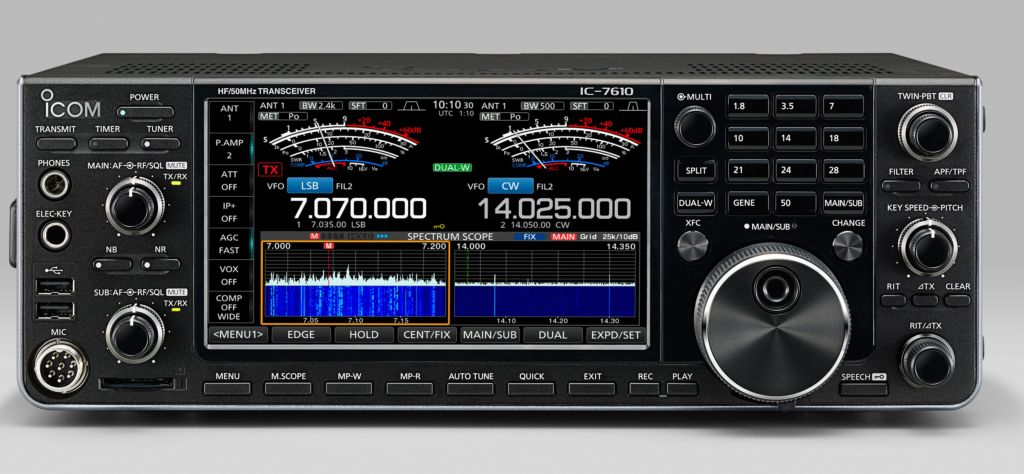
Task: Tap P.AMP 2 preamp setting
Action: tap(229, 148)
